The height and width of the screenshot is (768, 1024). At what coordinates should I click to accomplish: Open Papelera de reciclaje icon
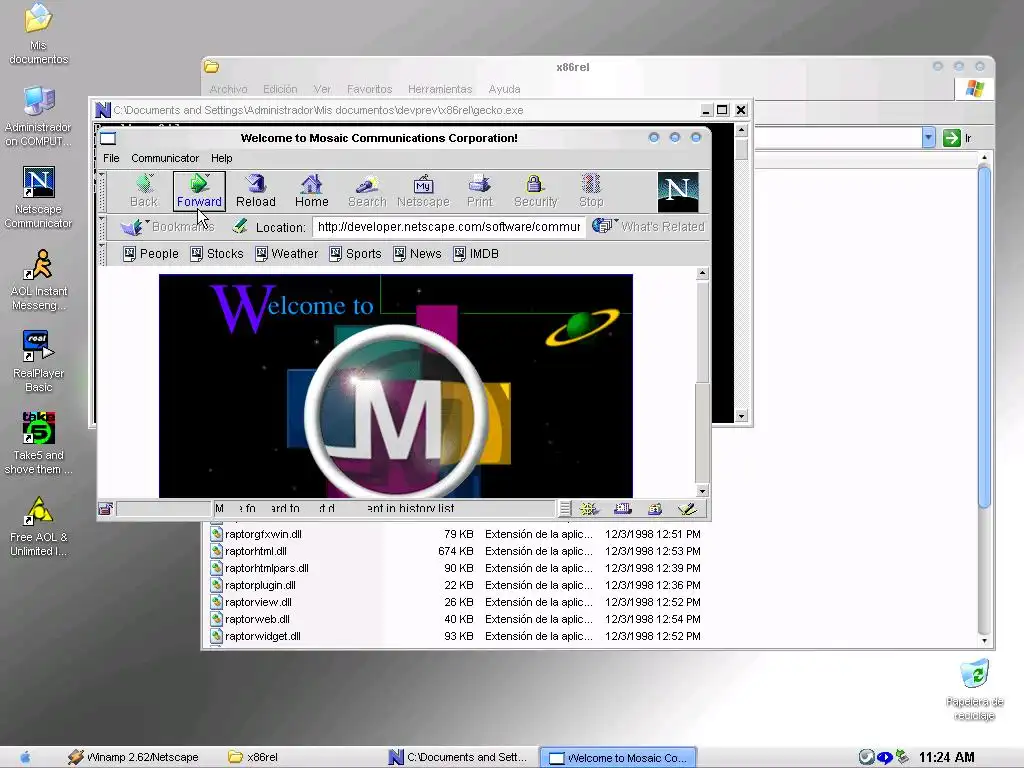click(974, 690)
